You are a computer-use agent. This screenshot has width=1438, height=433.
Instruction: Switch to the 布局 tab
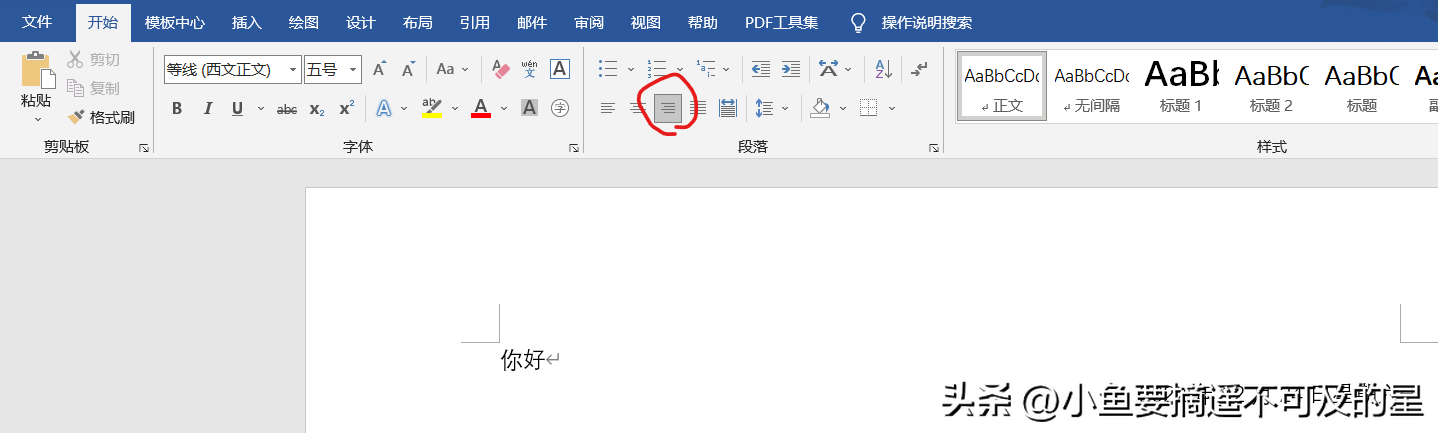tap(417, 22)
